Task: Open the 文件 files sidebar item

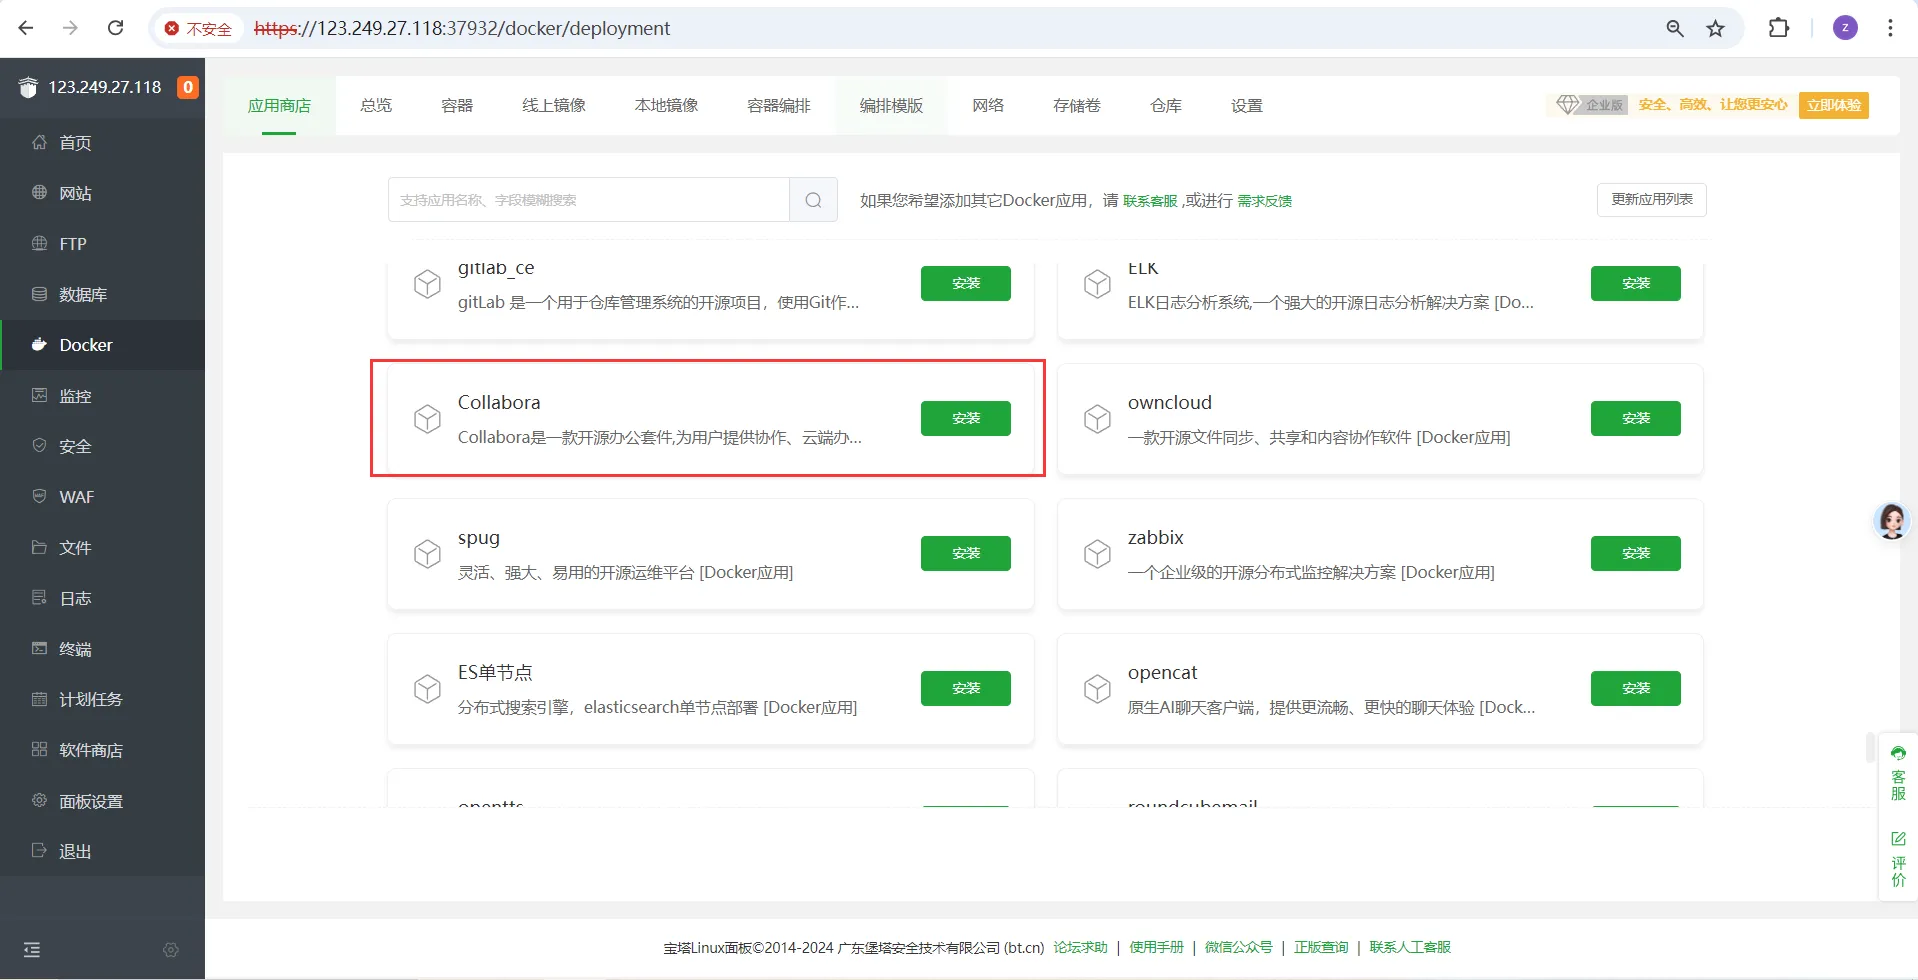Action: [102, 548]
